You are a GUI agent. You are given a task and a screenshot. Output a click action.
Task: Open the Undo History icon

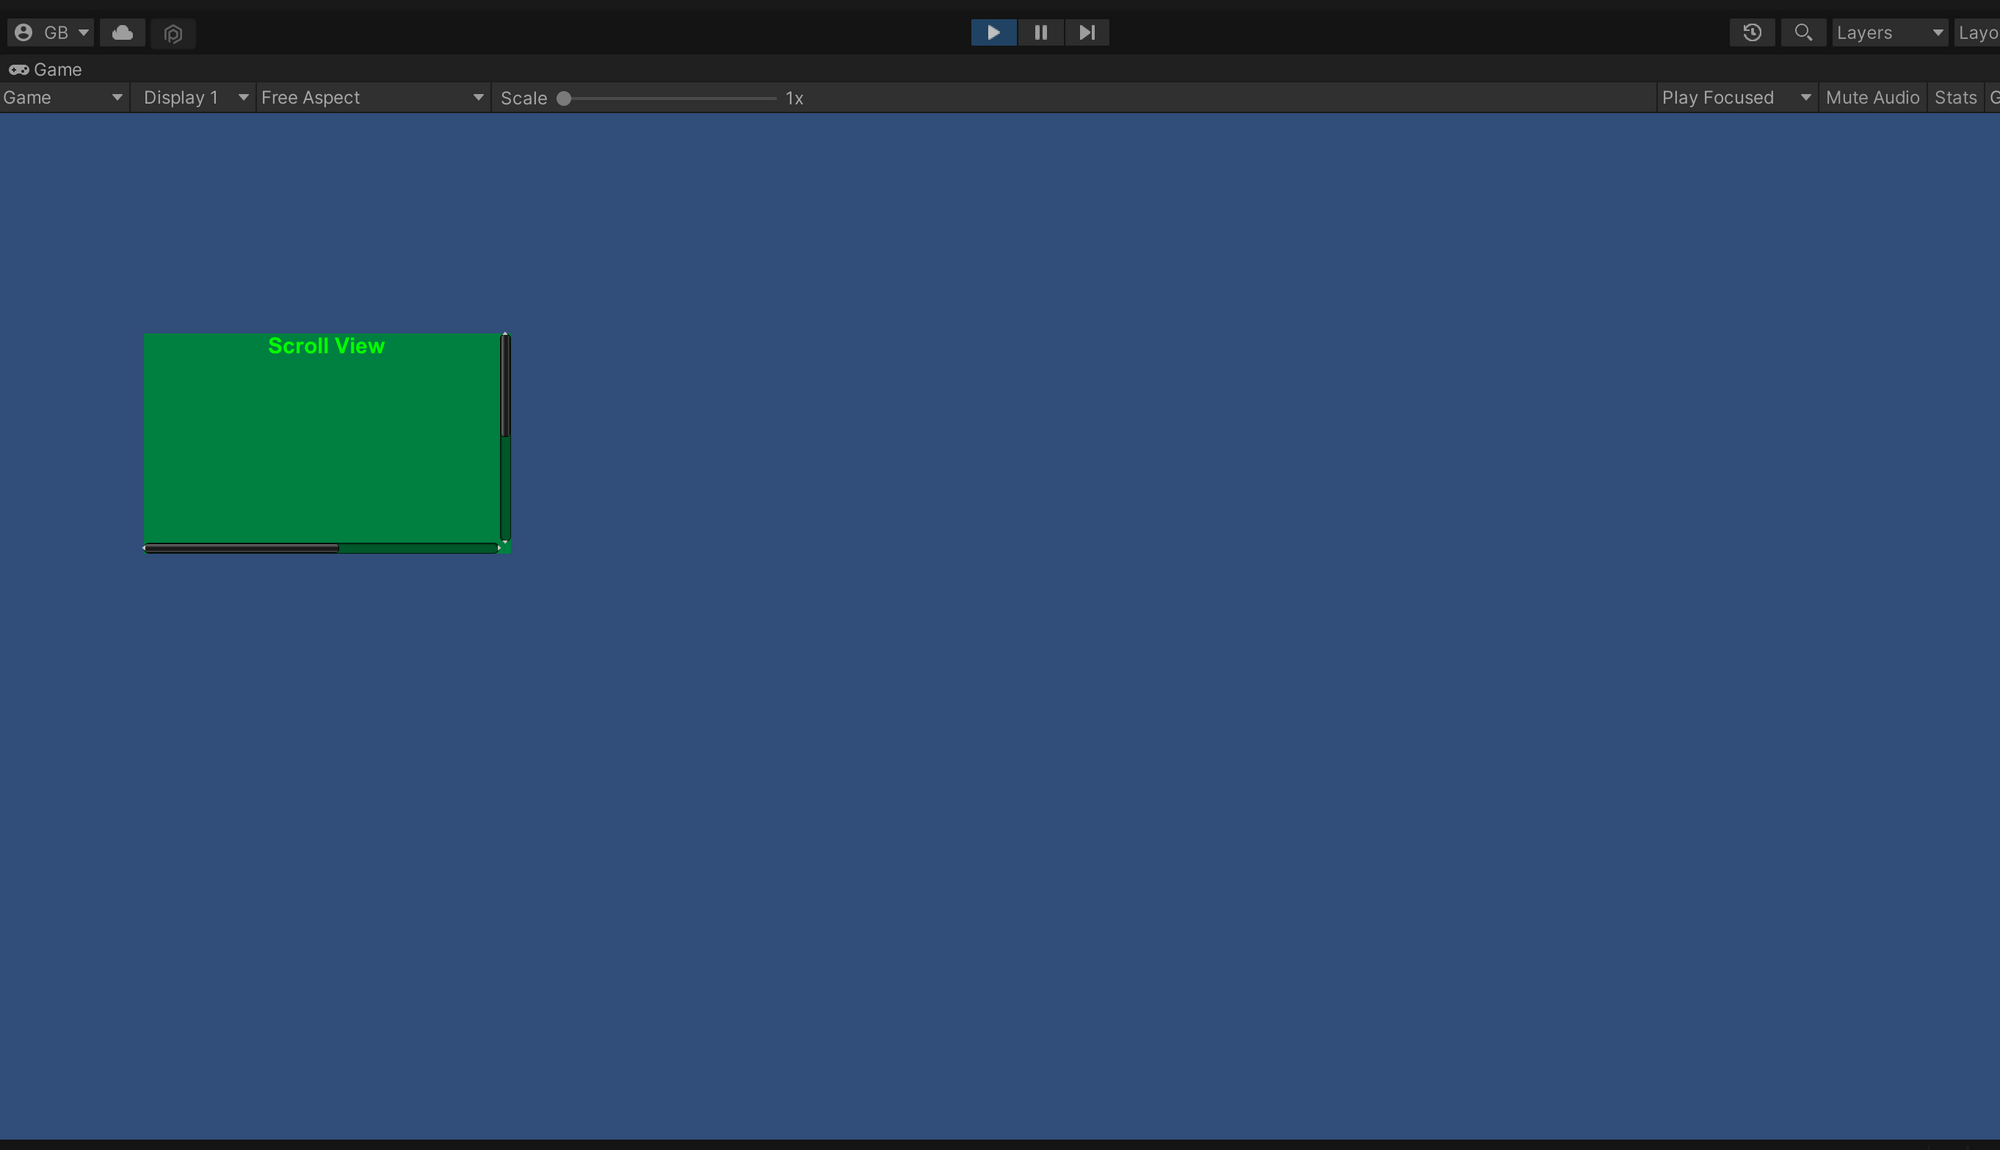(x=1752, y=33)
